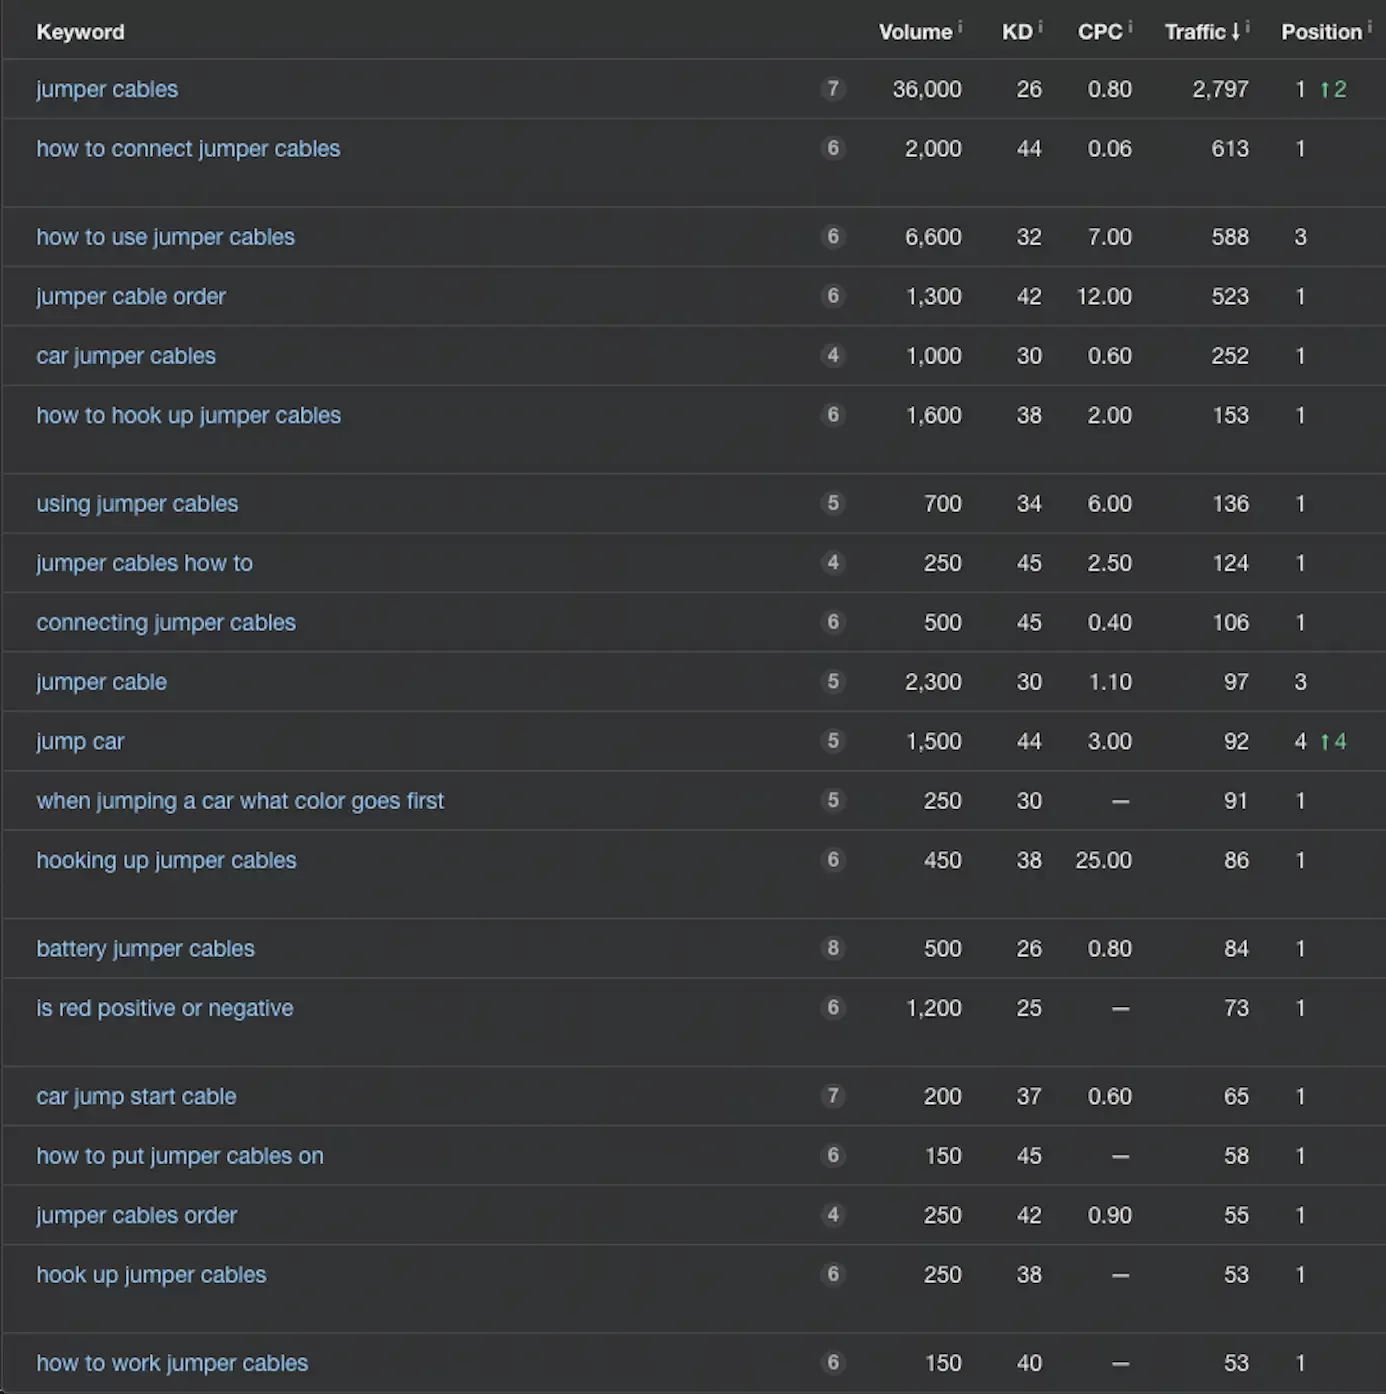Click the info icon next to Volume

[960, 27]
